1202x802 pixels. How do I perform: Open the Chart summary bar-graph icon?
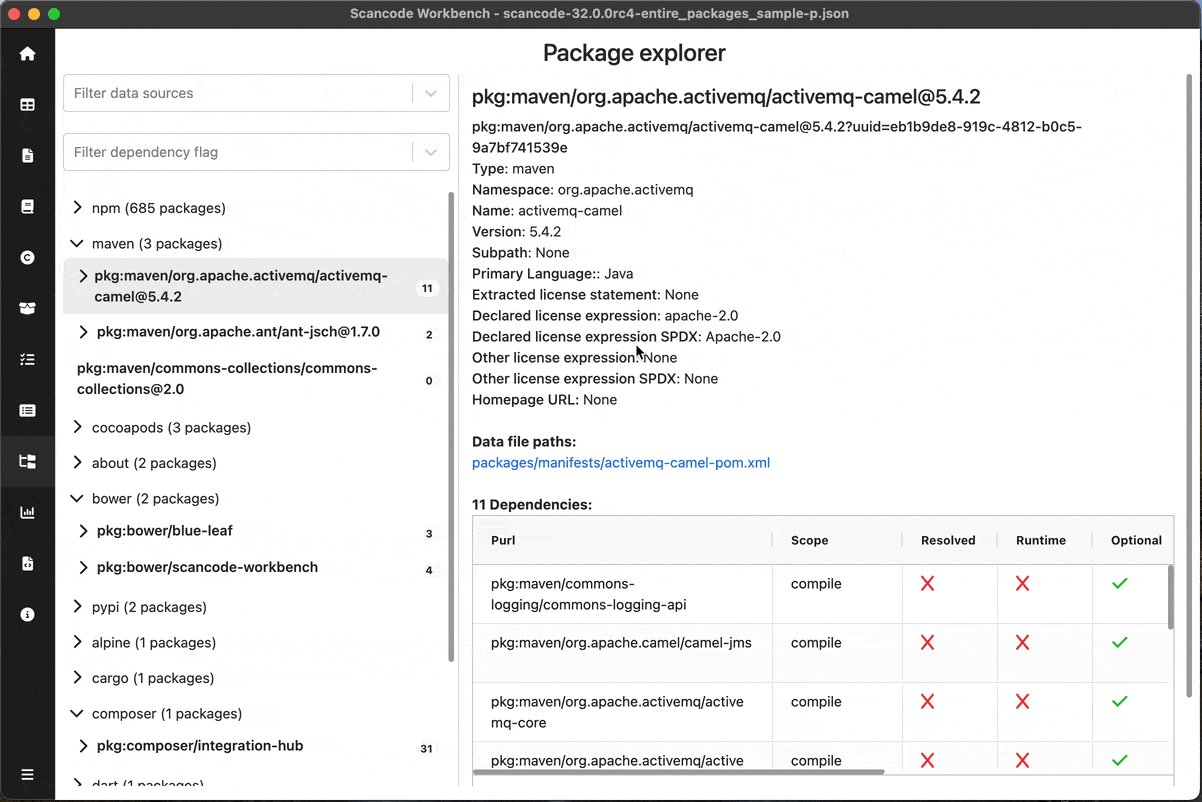point(27,513)
